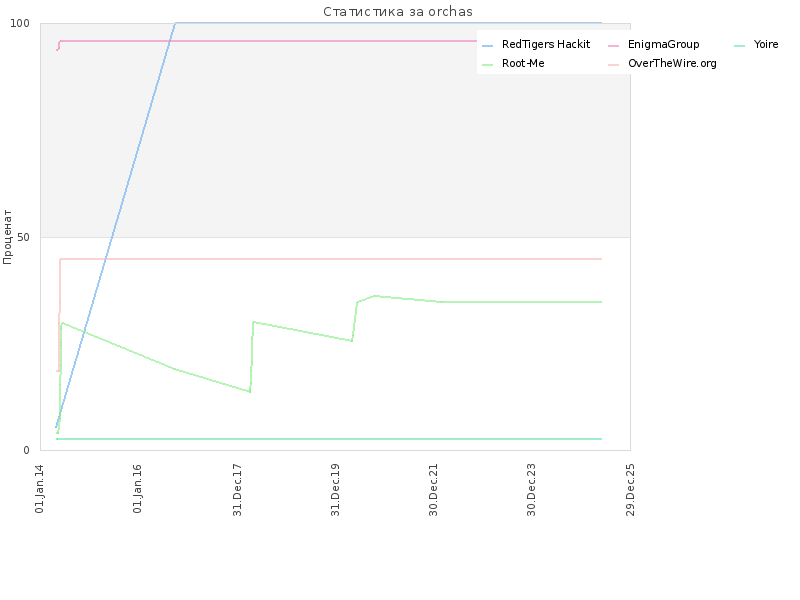Click the 30.Dec.21 x-axis date label
Screen dimensions: 800x600
pyautogui.click(x=434, y=490)
